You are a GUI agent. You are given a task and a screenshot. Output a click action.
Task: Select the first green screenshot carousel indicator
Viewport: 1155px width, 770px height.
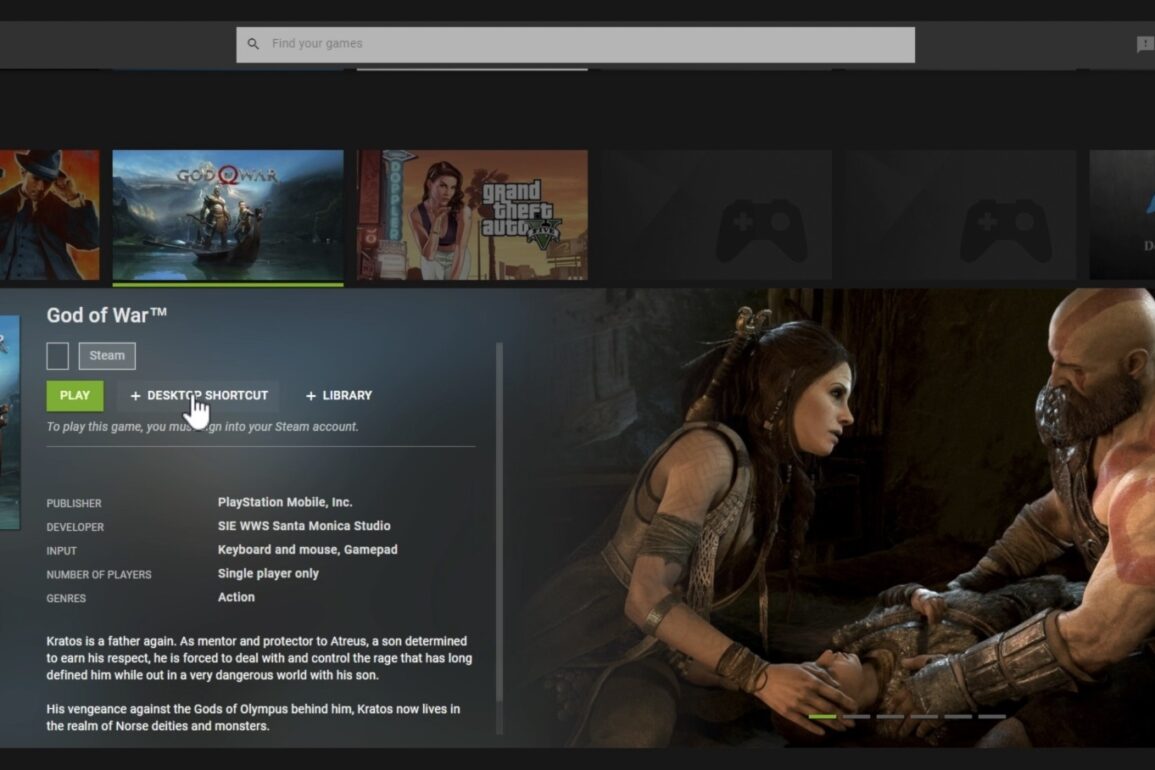click(x=822, y=716)
